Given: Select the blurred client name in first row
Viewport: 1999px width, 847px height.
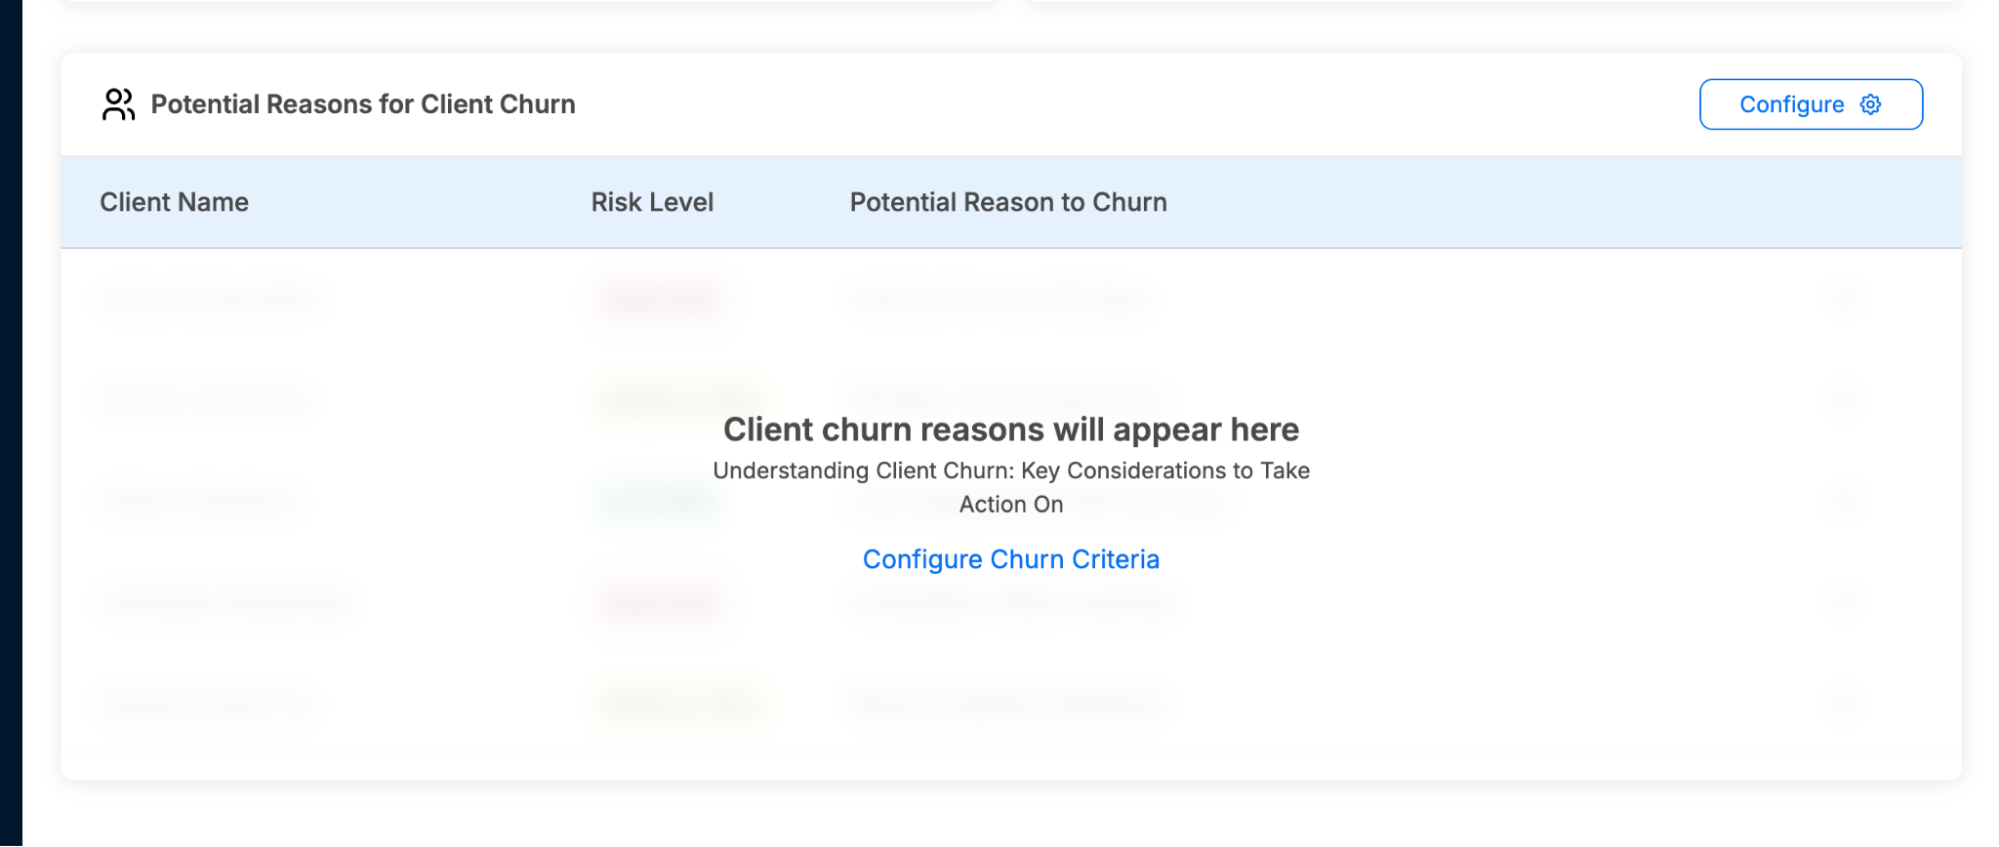Looking at the screenshot, I should click(x=209, y=298).
